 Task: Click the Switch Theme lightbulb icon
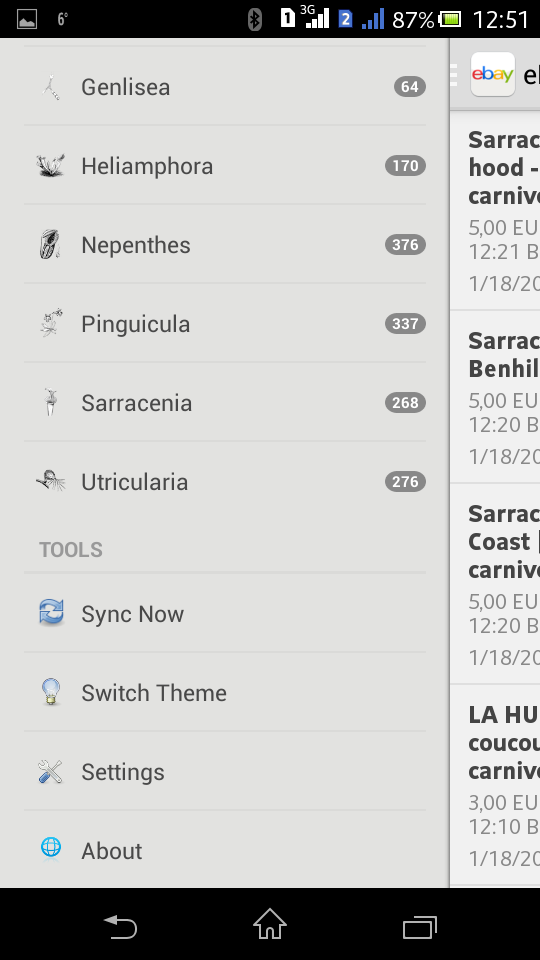pyautogui.click(x=51, y=692)
